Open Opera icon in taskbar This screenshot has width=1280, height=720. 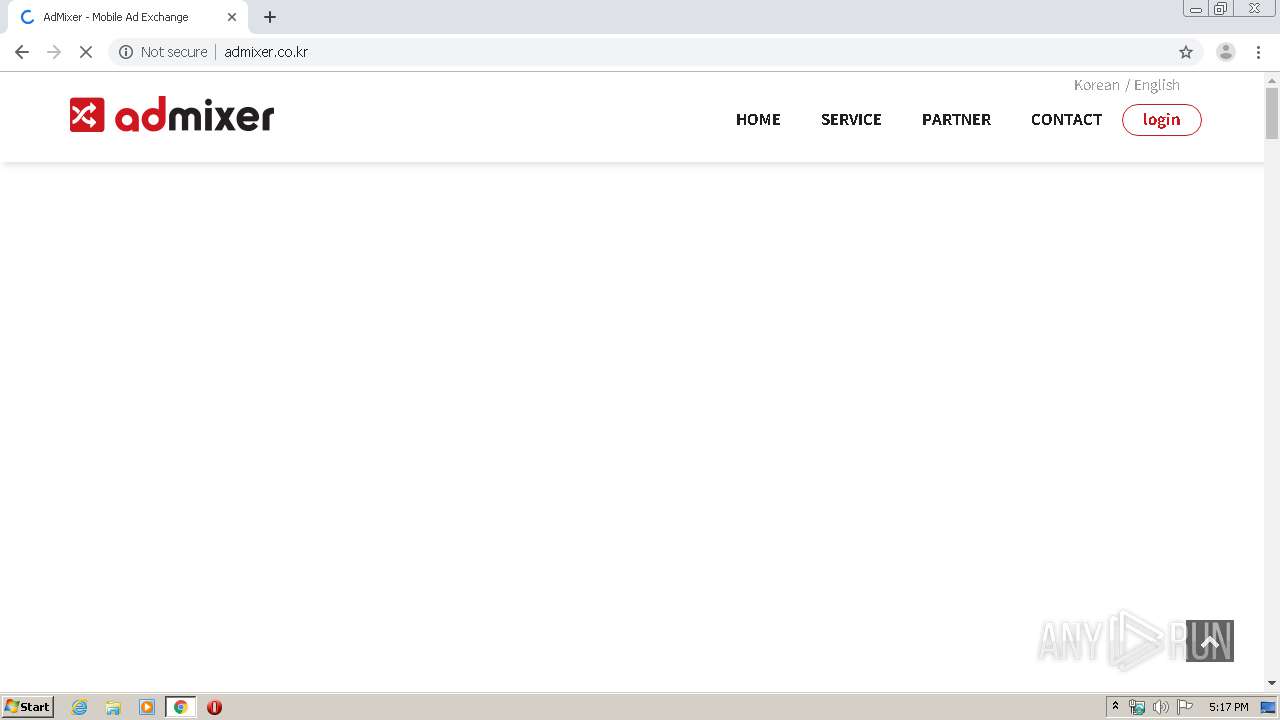point(214,707)
